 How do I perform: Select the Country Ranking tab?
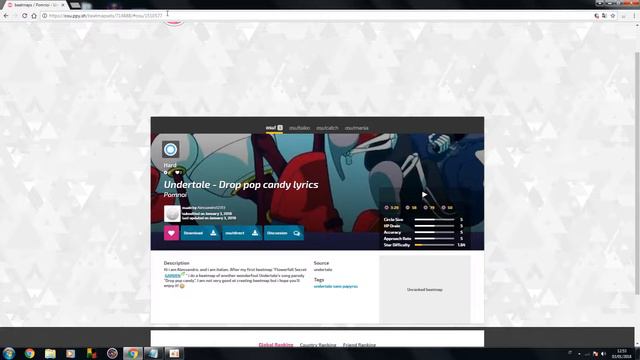(x=318, y=345)
